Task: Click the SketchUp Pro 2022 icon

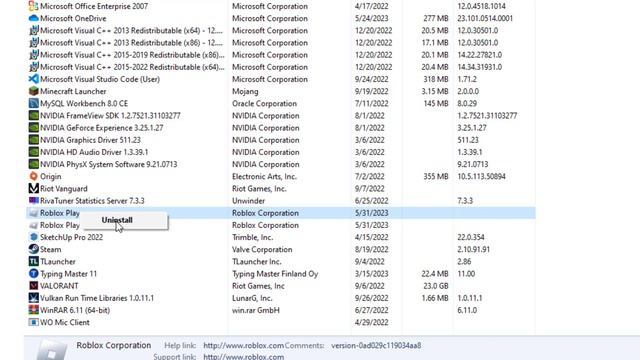Action: pyautogui.click(x=33, y=237)
